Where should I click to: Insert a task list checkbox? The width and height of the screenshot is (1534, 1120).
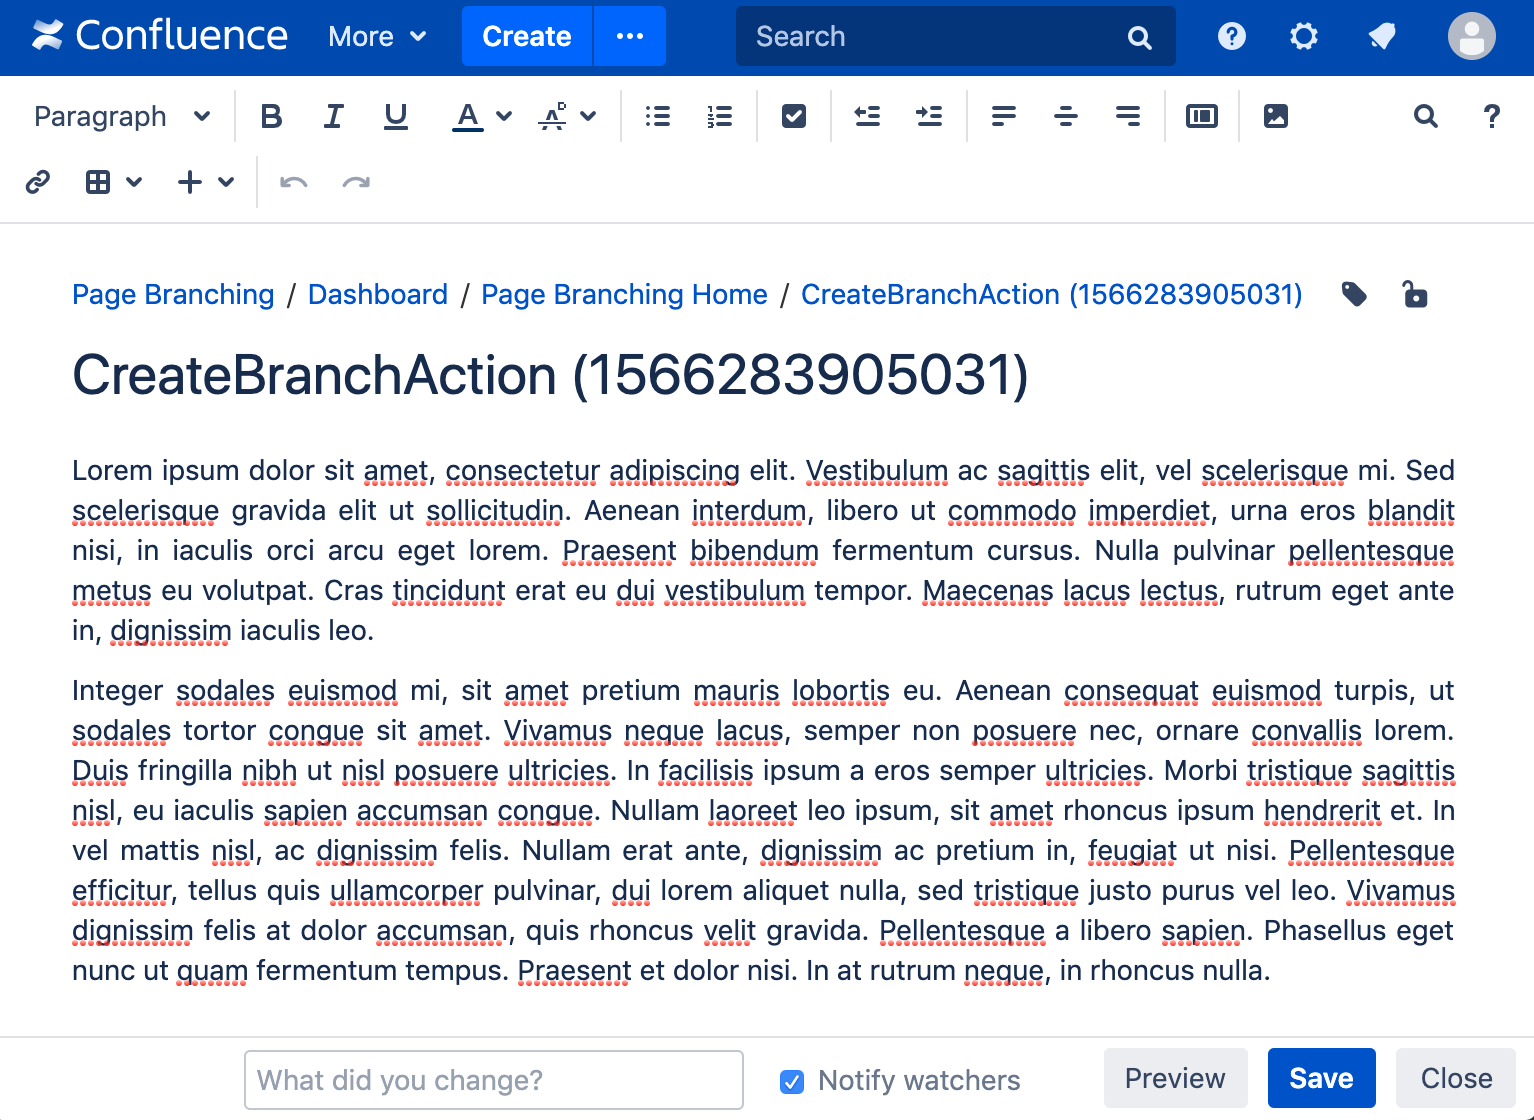[793, 116]
